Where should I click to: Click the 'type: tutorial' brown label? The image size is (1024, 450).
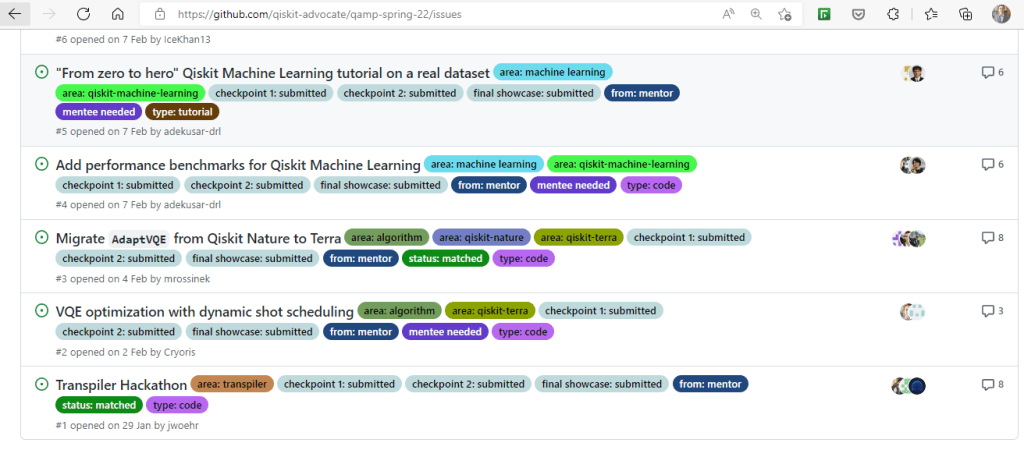(182, 112)
